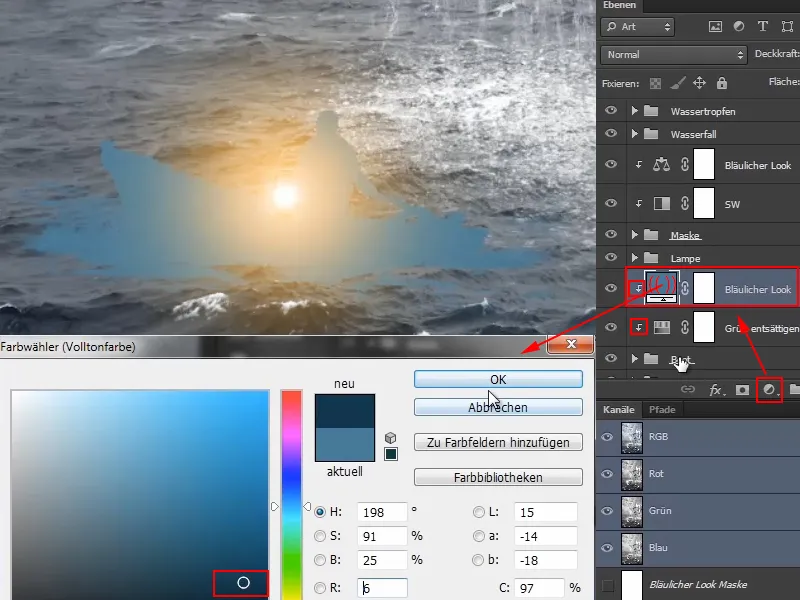Image resolution: width=800 pixels, height=600 pixels.
Task: Filter layers by type (T) icon
Action: [763, 27]
